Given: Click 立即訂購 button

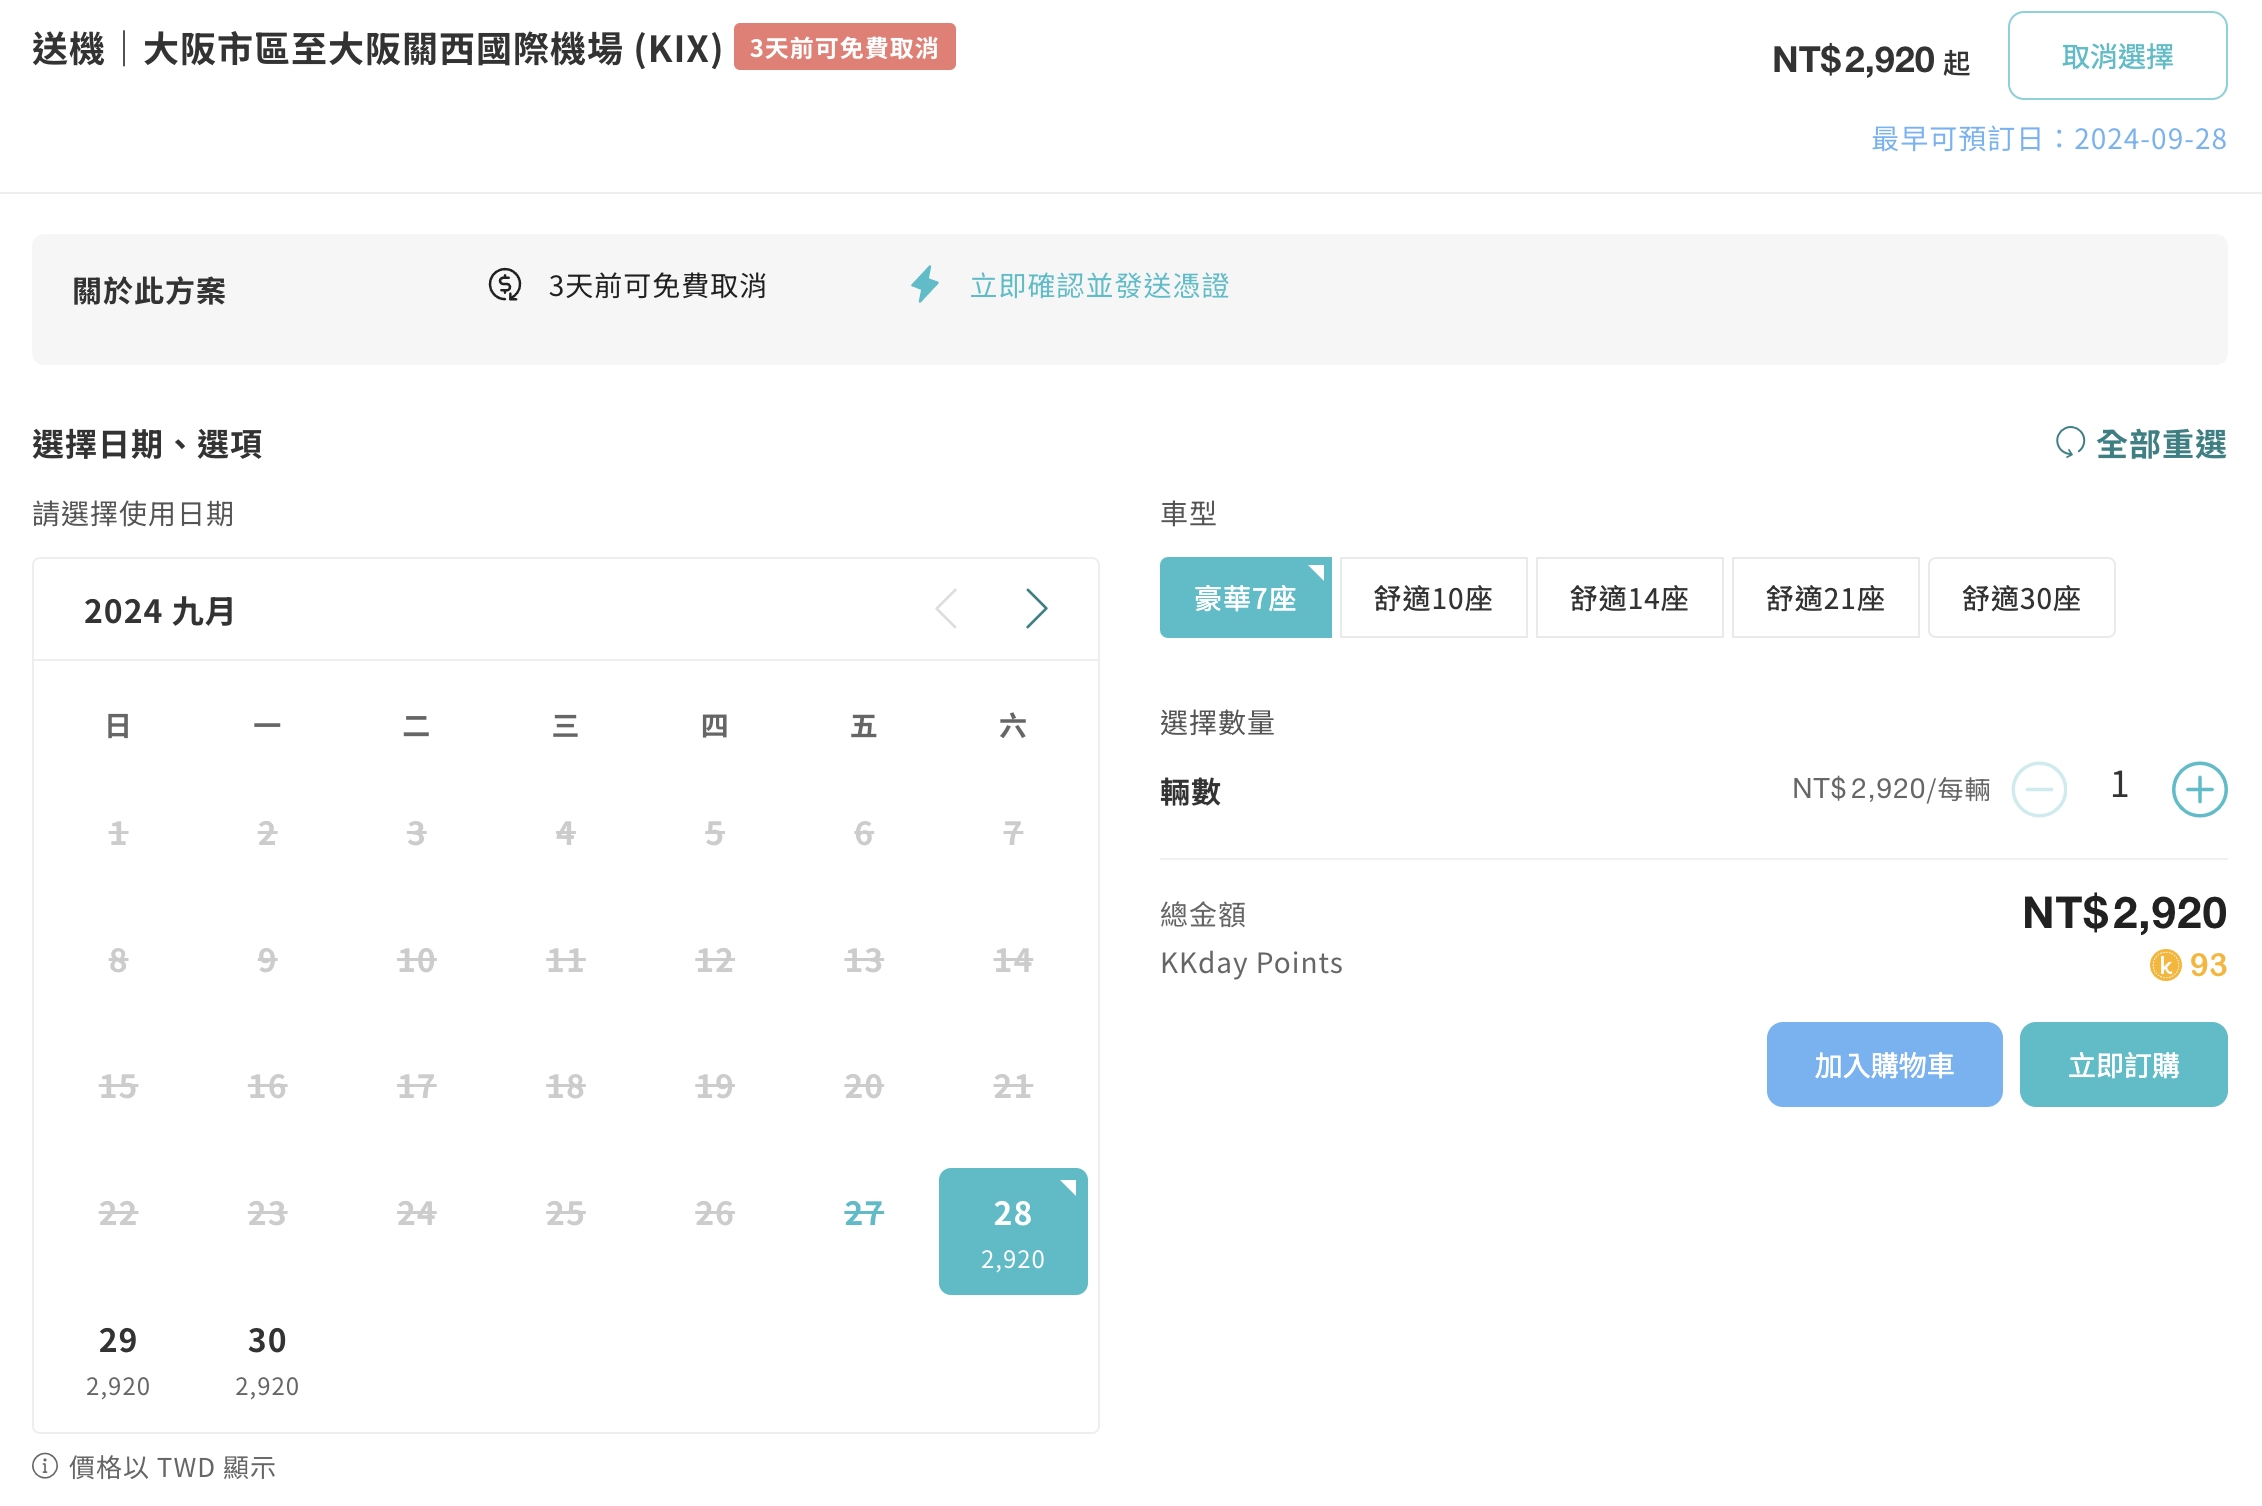Looking at the screenshot, I should pos(2123,1064).
